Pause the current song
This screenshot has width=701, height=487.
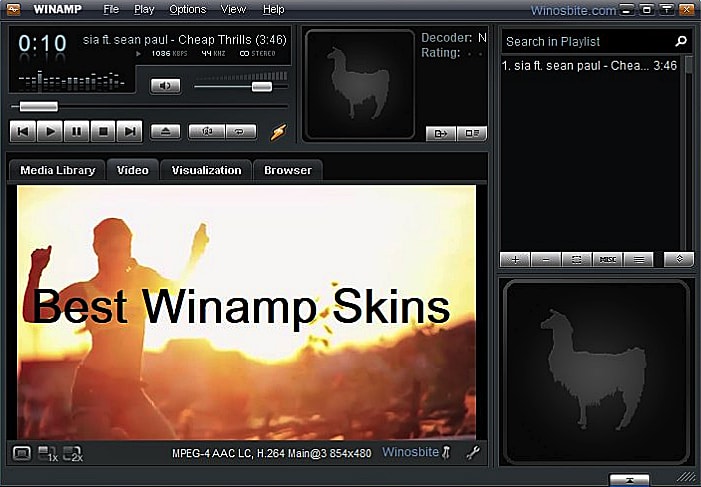(x=76, y=131)
